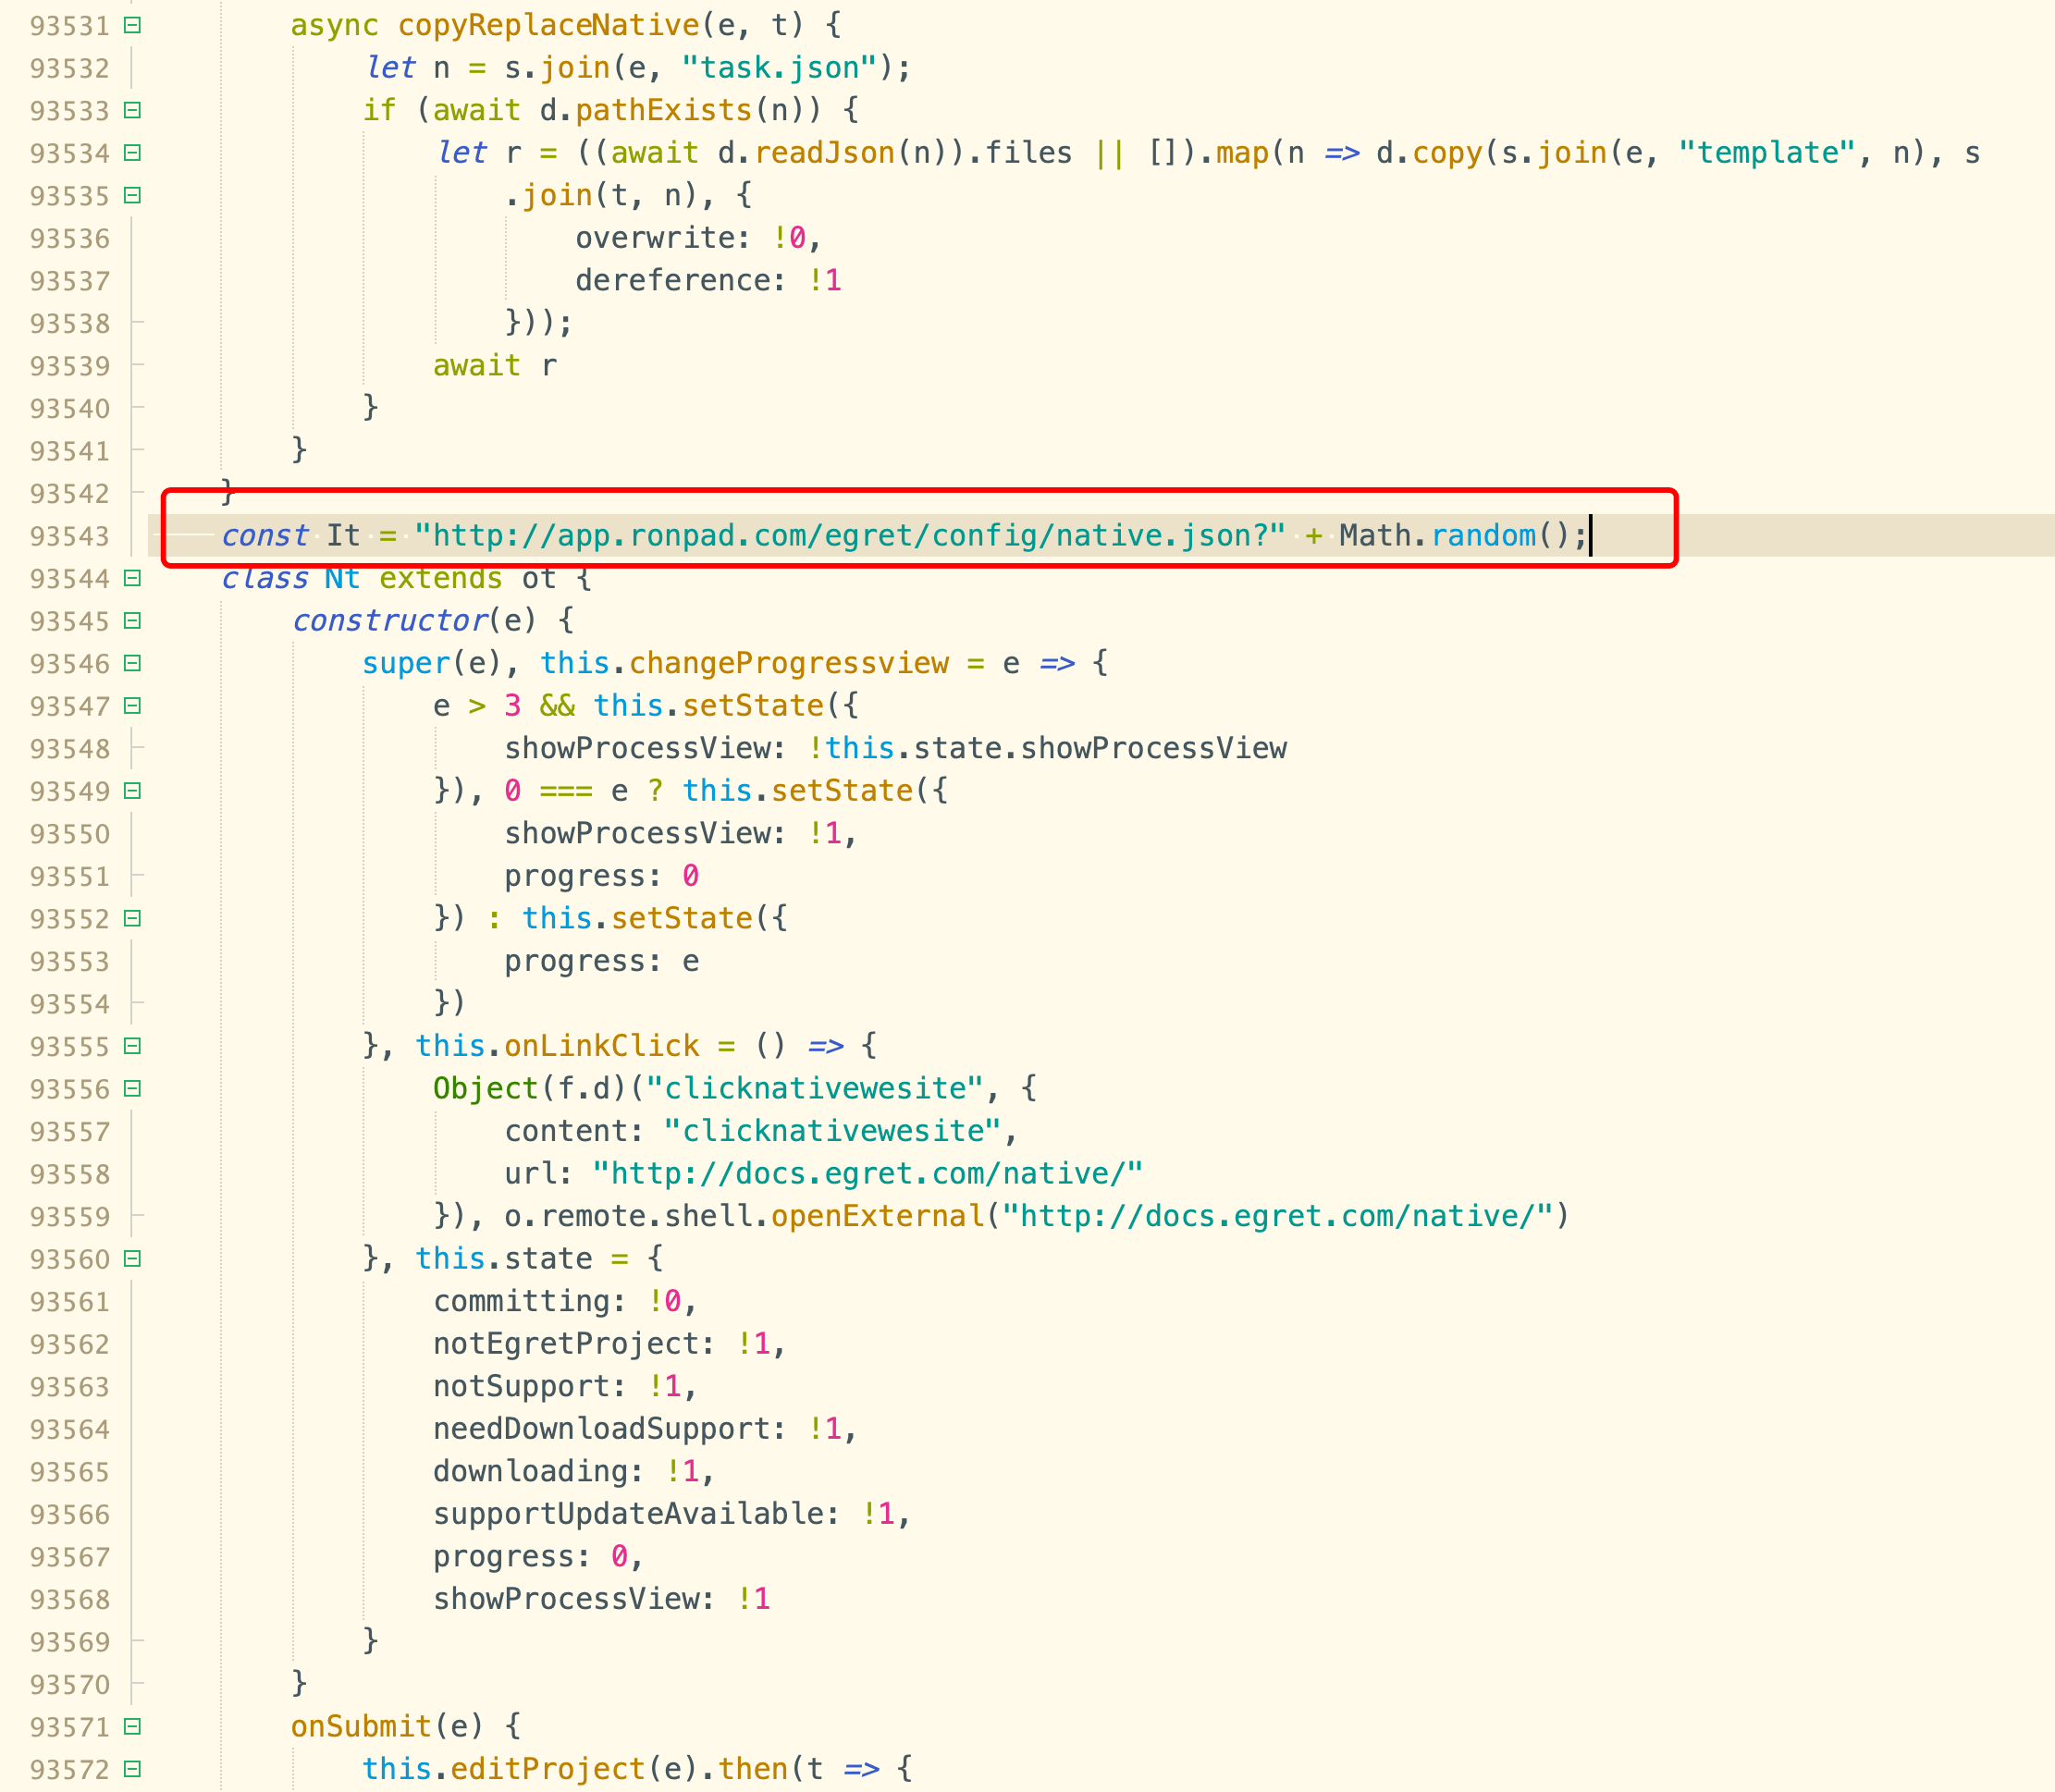Viewport: 2055px width, 1792px height.
Task: Collapse fold marker on line 93549
Action: tap(132, 791)
